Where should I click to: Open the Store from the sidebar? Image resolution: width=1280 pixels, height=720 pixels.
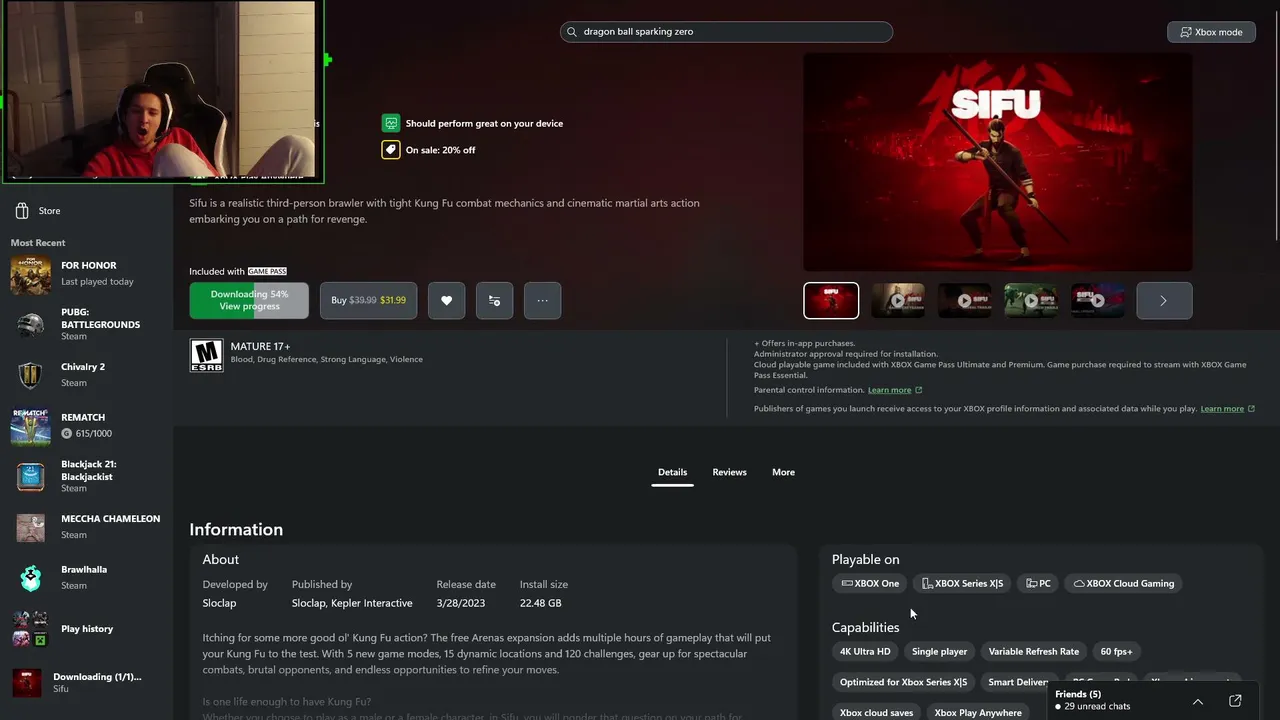click(38, 211)
